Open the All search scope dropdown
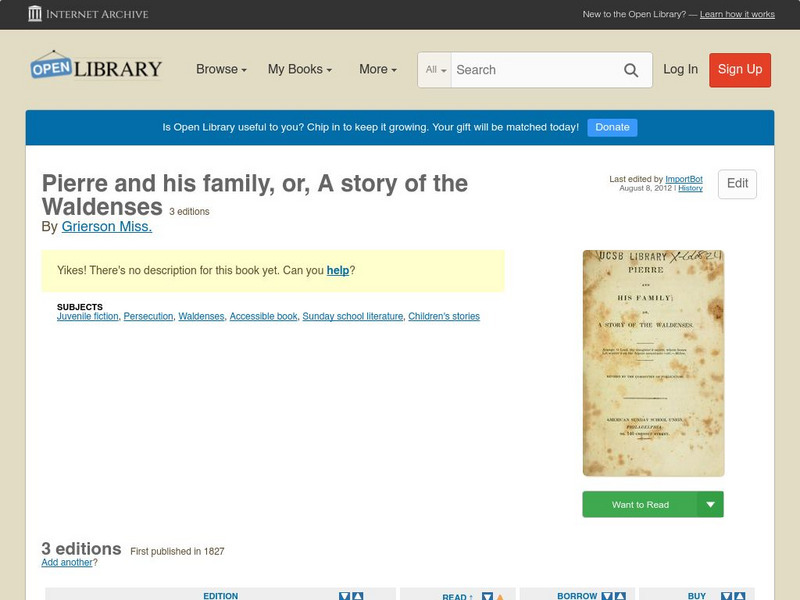The height and width of the screenshot is (600, 800). point(435,70)
